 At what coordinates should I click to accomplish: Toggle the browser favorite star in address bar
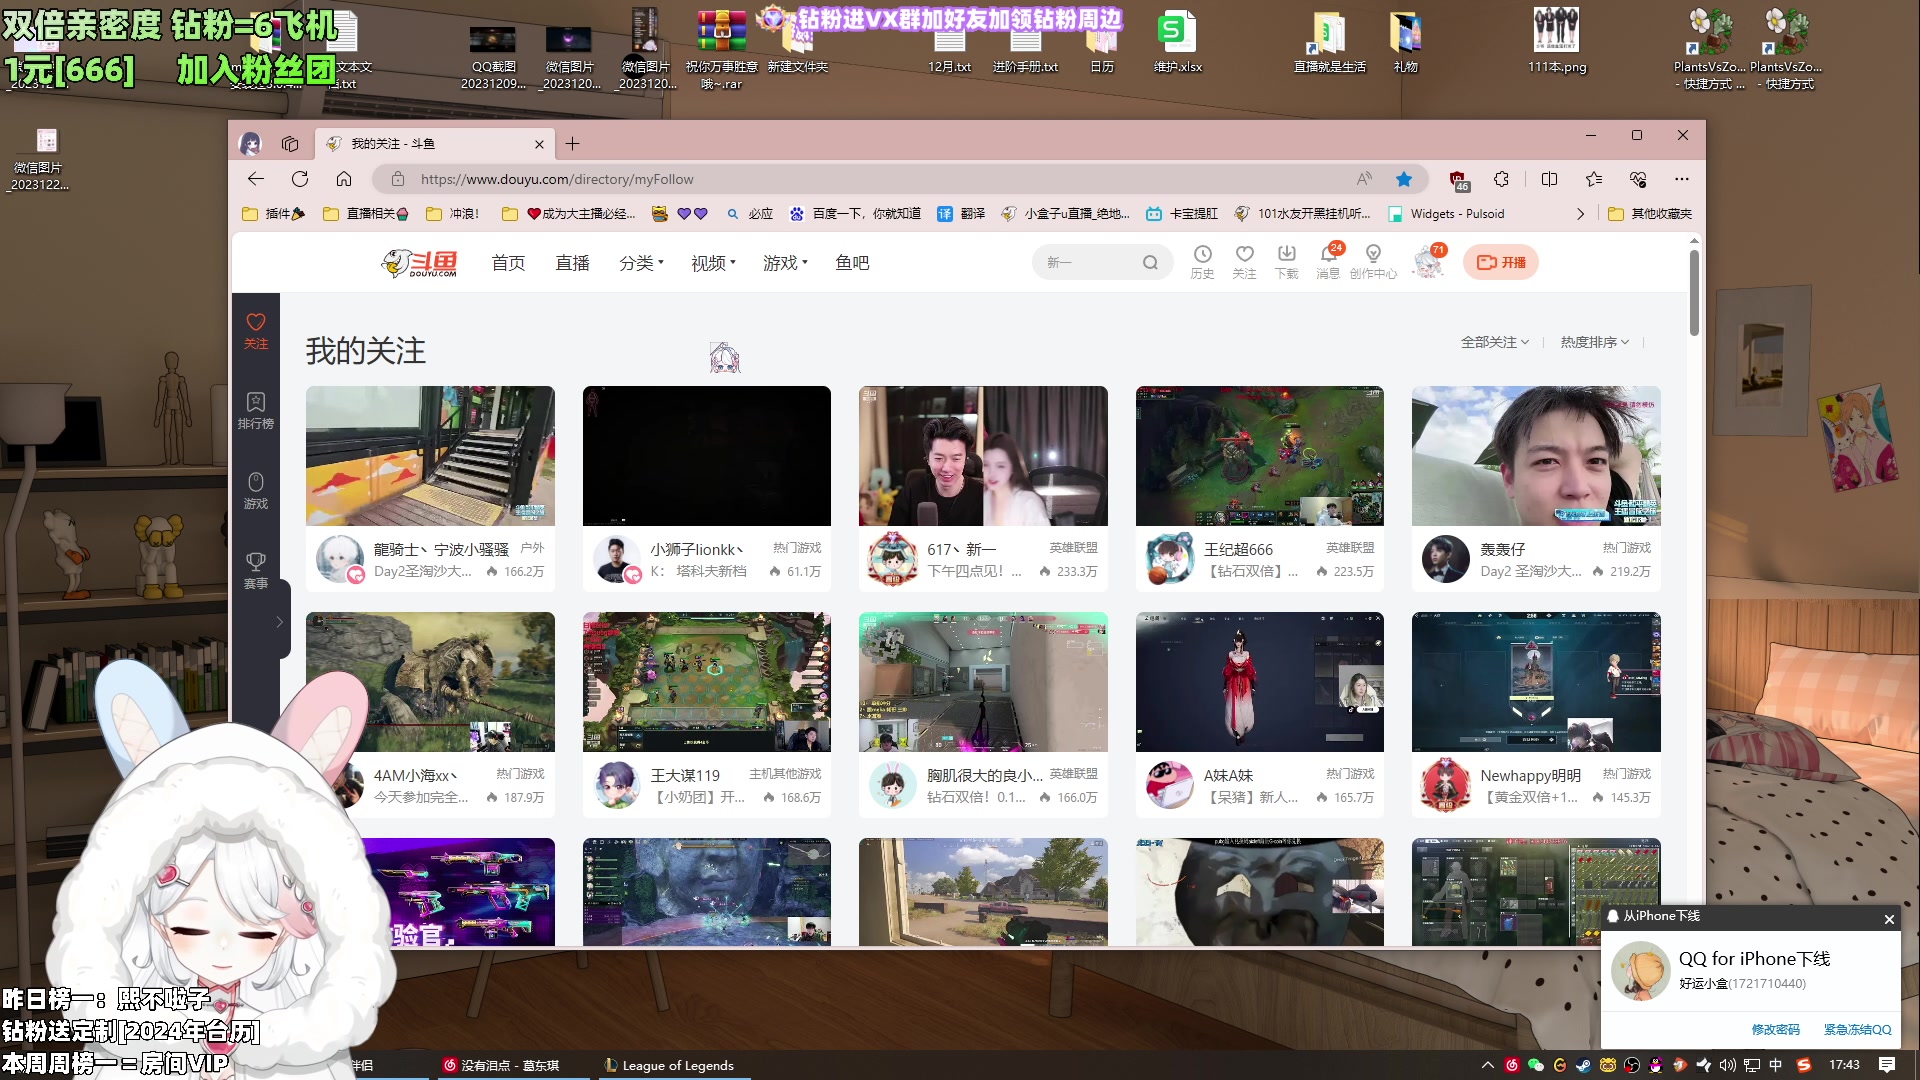(x=1404, y=179)
